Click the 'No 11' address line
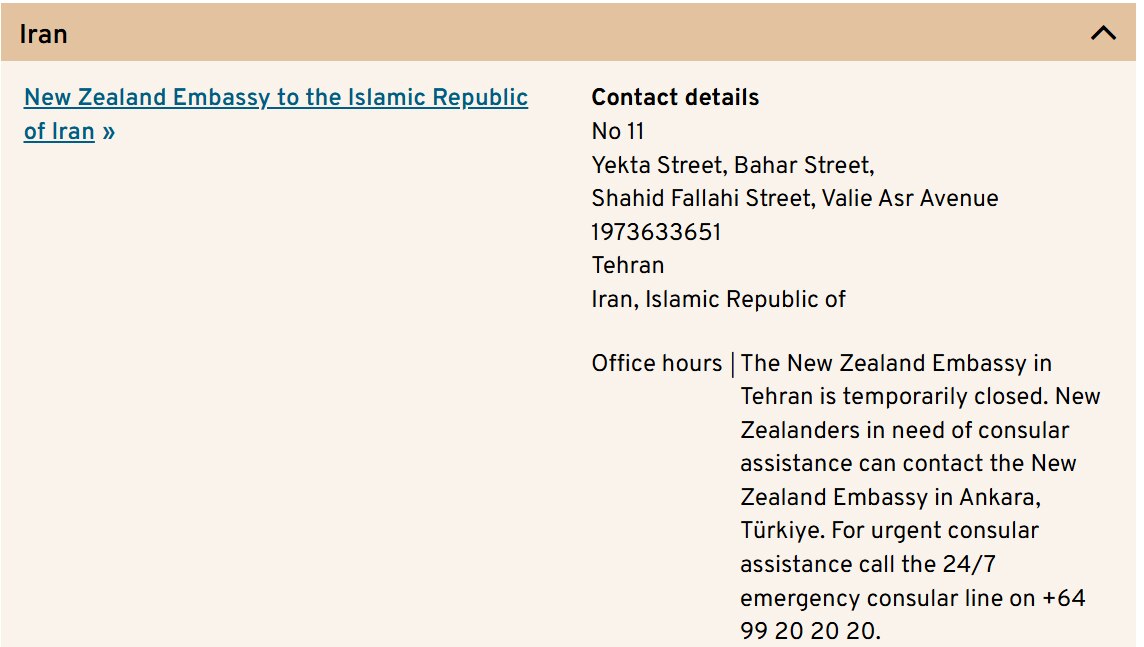The height and width of the screenshot is (647, 1144). [618, 132]
